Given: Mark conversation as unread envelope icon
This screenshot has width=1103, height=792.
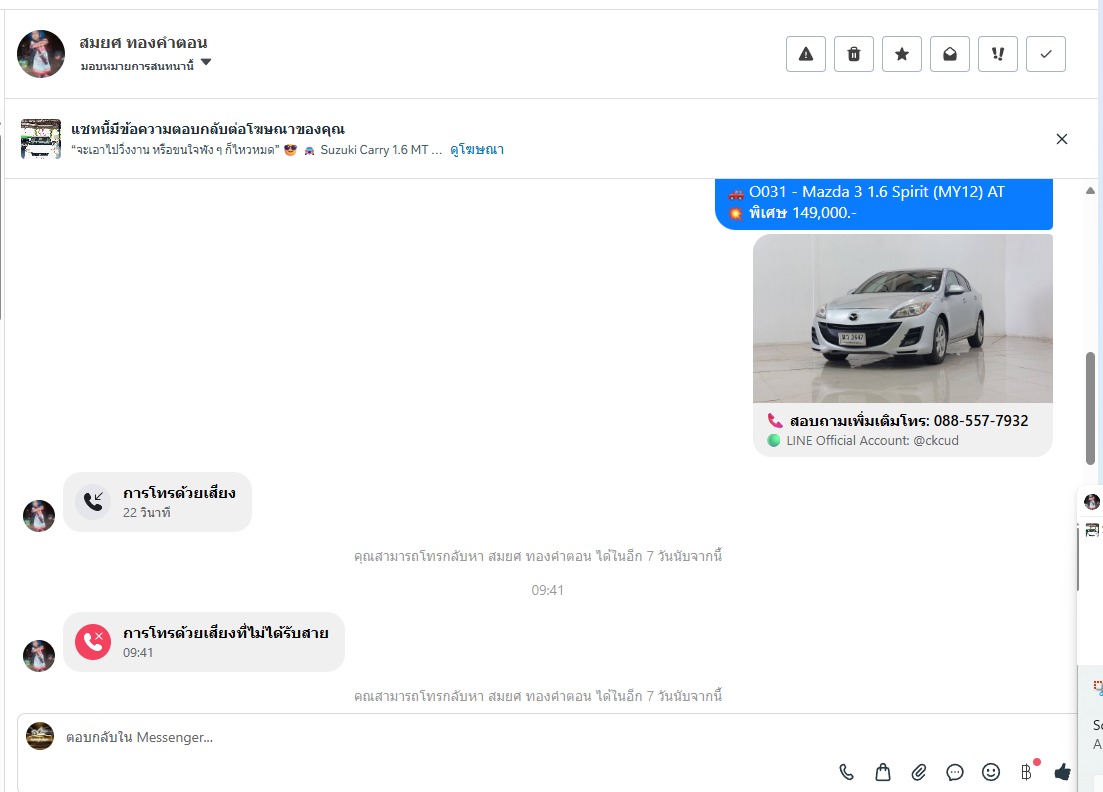Looking at the screenshot, I should (x=950, y=54).
